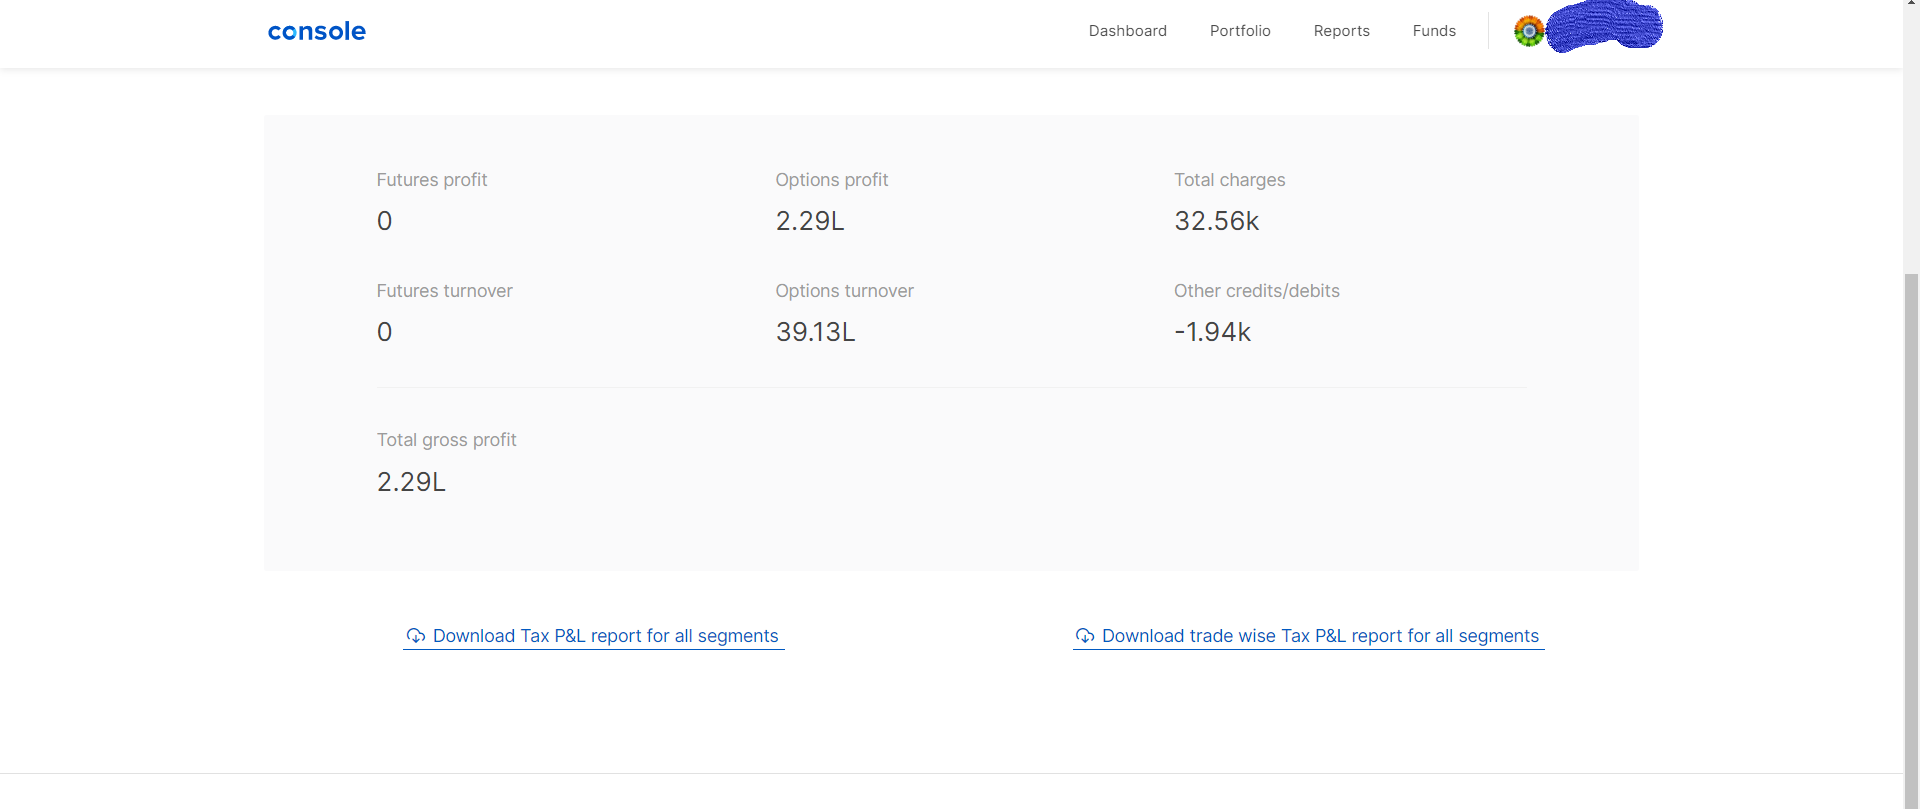1920x809 pixels.
Task: Select the Options profit label
Action: 831,180
